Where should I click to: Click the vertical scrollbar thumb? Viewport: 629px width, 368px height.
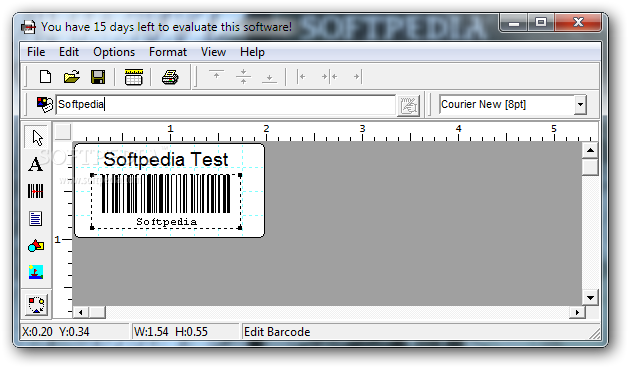(590, 167)
